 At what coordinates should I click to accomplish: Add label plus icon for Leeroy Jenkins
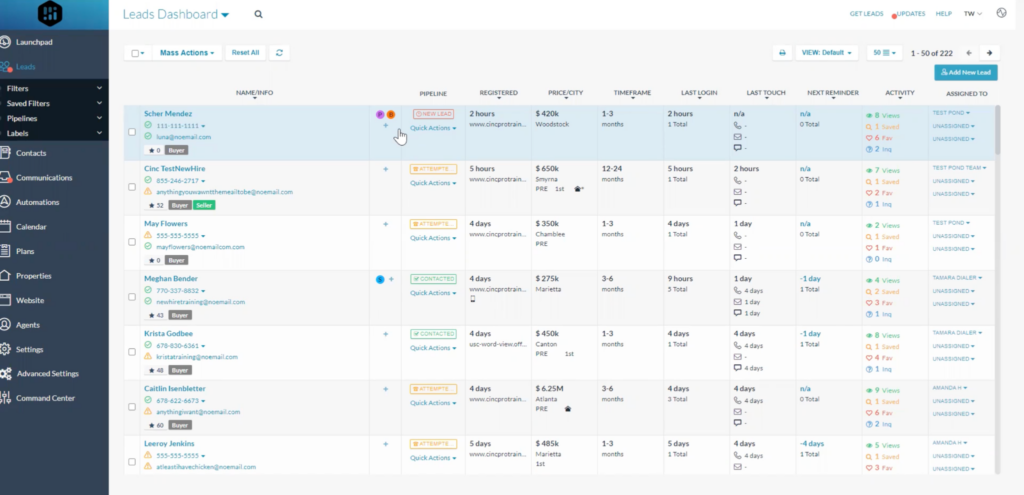point(385,444)
